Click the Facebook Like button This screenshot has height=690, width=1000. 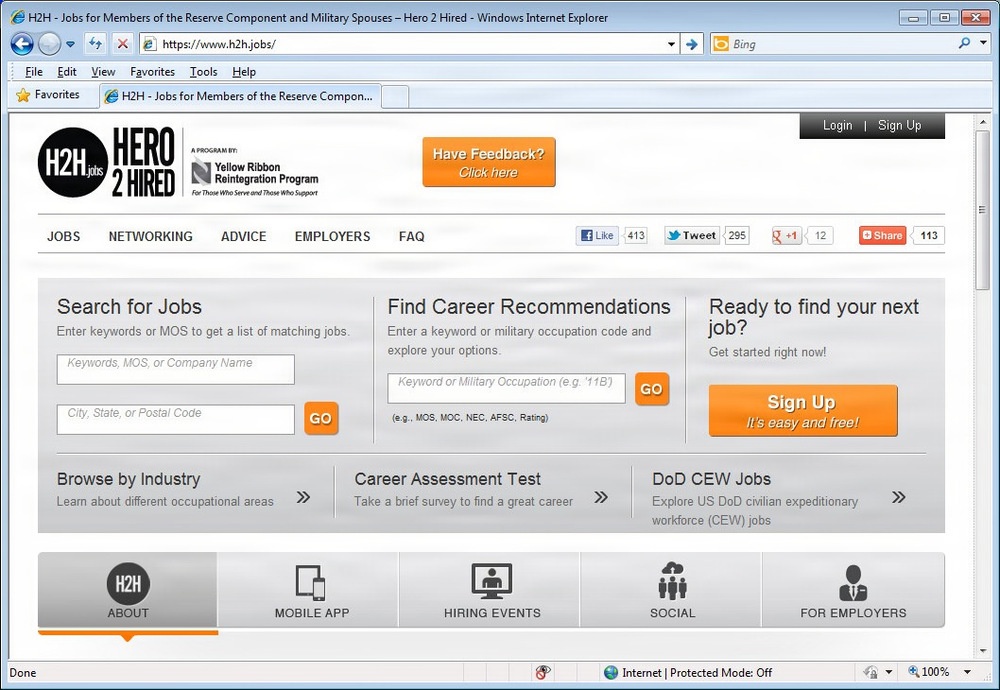click(597, 235)
